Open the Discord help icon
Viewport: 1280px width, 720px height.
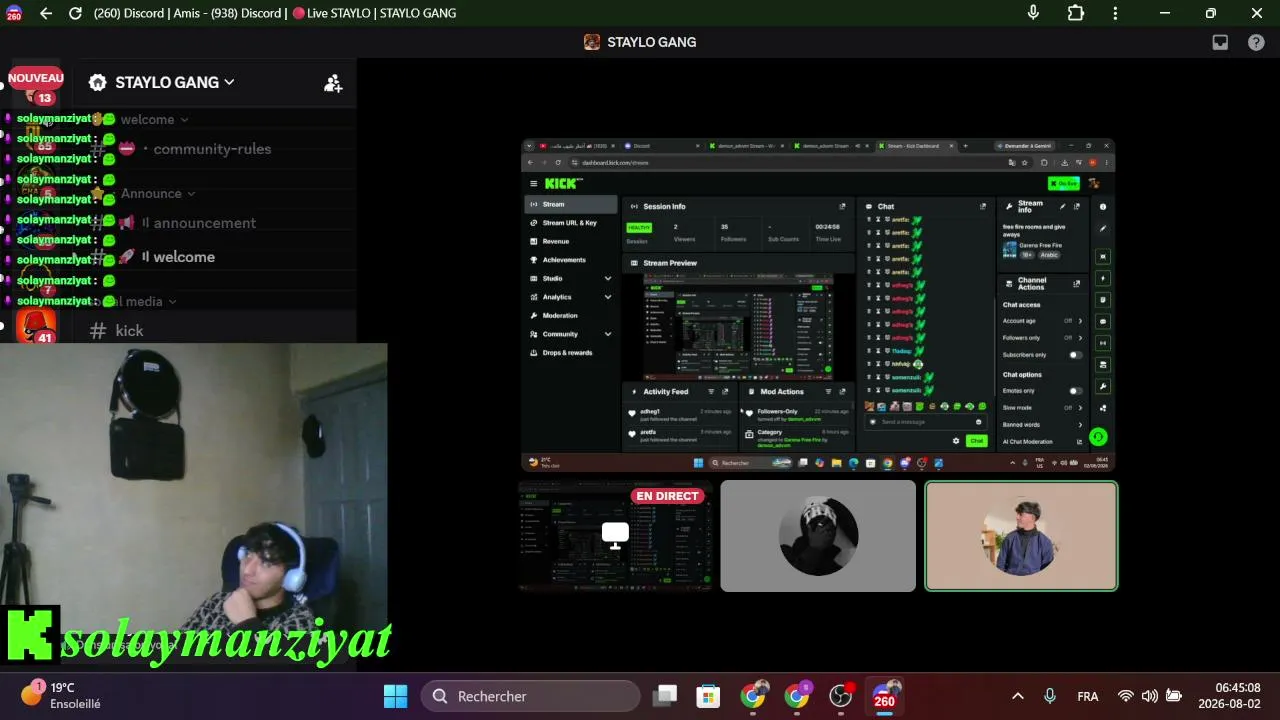1256,42
